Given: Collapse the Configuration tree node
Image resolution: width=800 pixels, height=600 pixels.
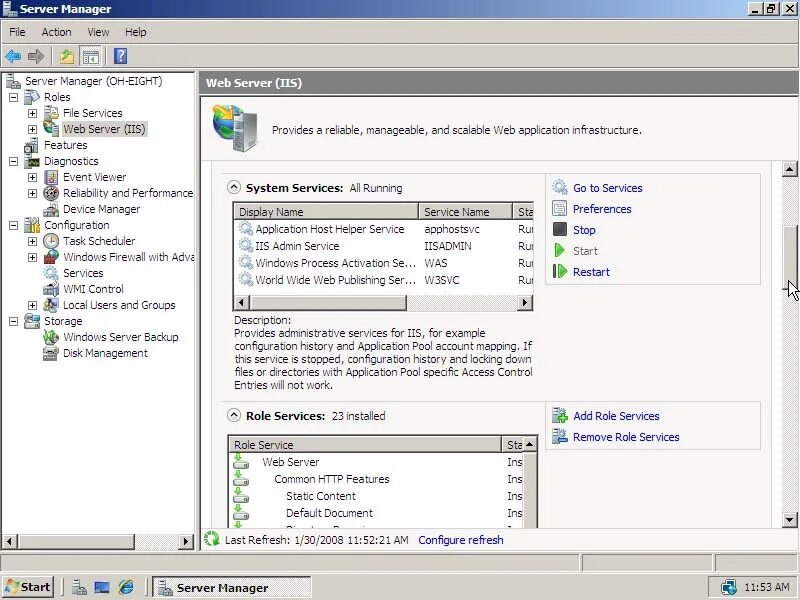Looking at the screenshot, I should click(x=14, y=225).
